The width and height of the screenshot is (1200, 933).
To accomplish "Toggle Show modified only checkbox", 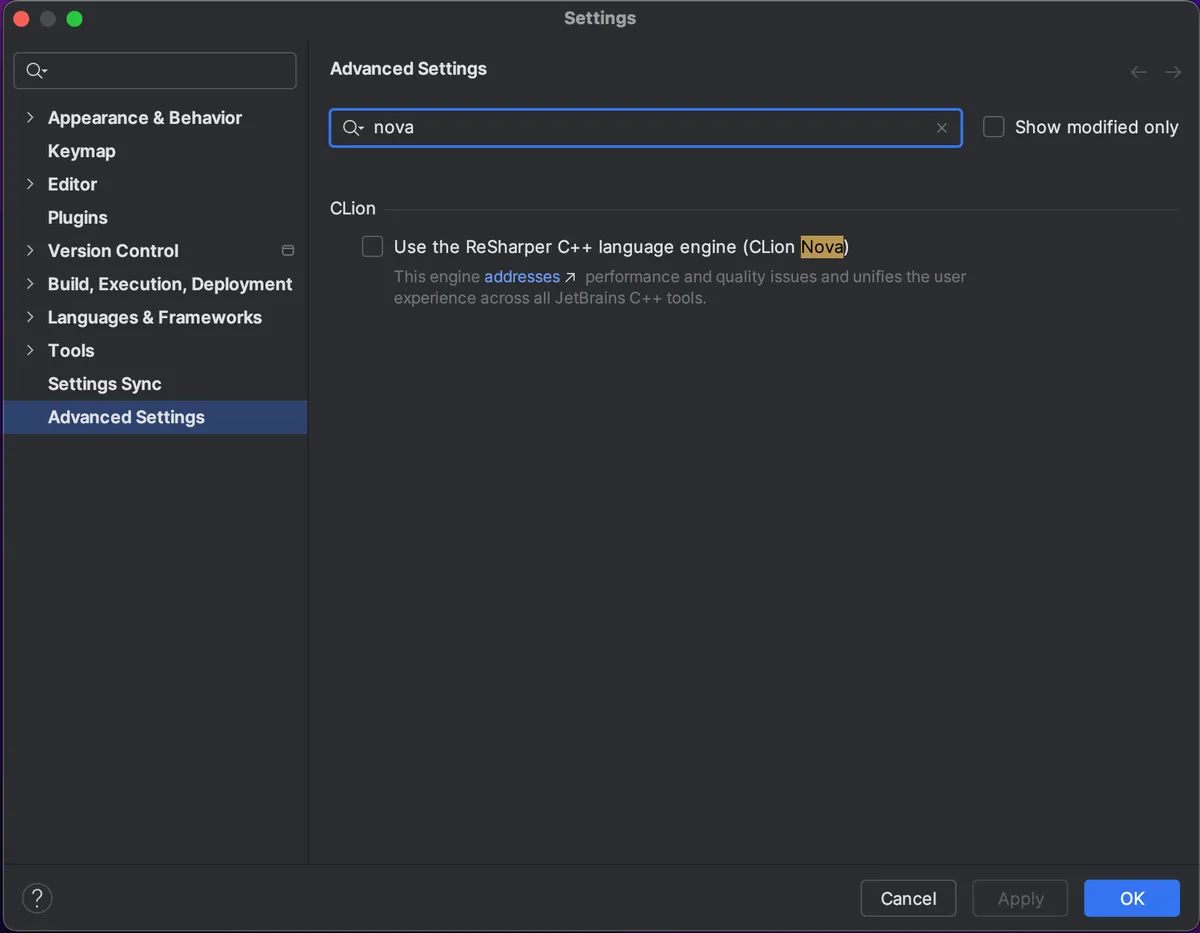I will 993,127.
